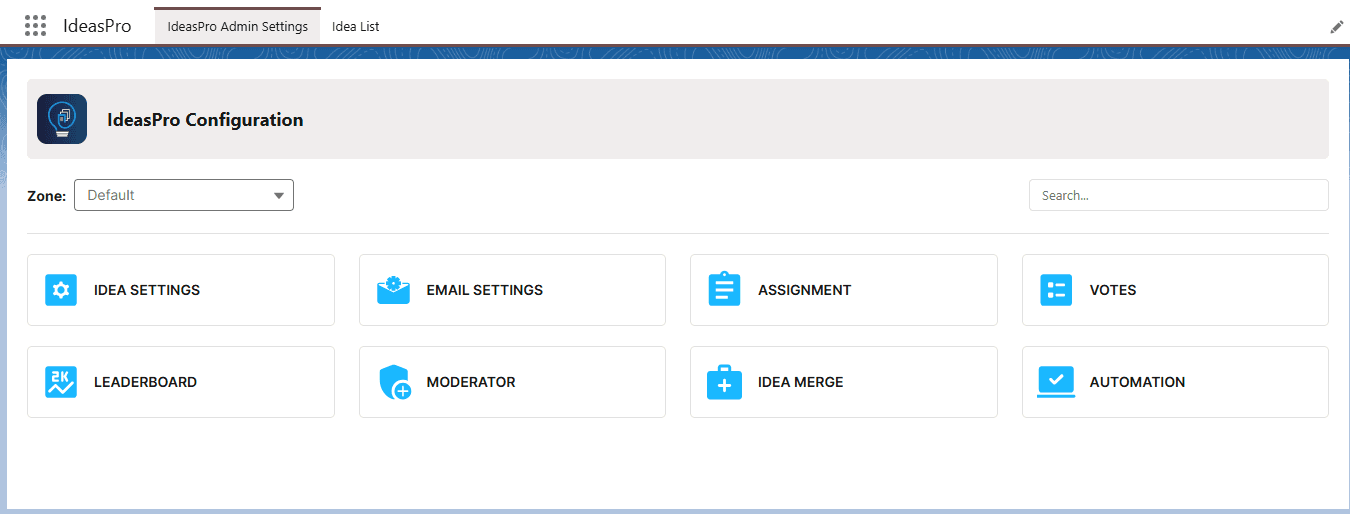
Task: Click the Assignment clipboard icon
Action: [x=724, y=289]
